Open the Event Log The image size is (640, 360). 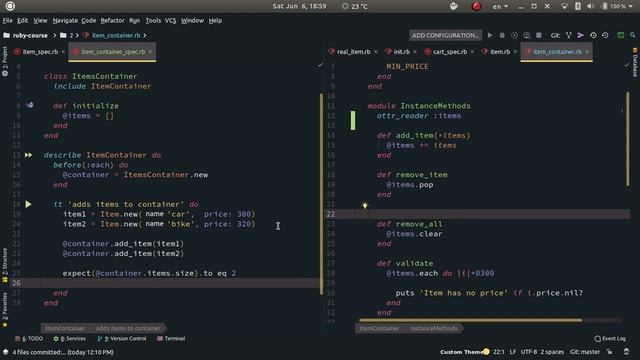pyautogui.click(x=610, y=338)
